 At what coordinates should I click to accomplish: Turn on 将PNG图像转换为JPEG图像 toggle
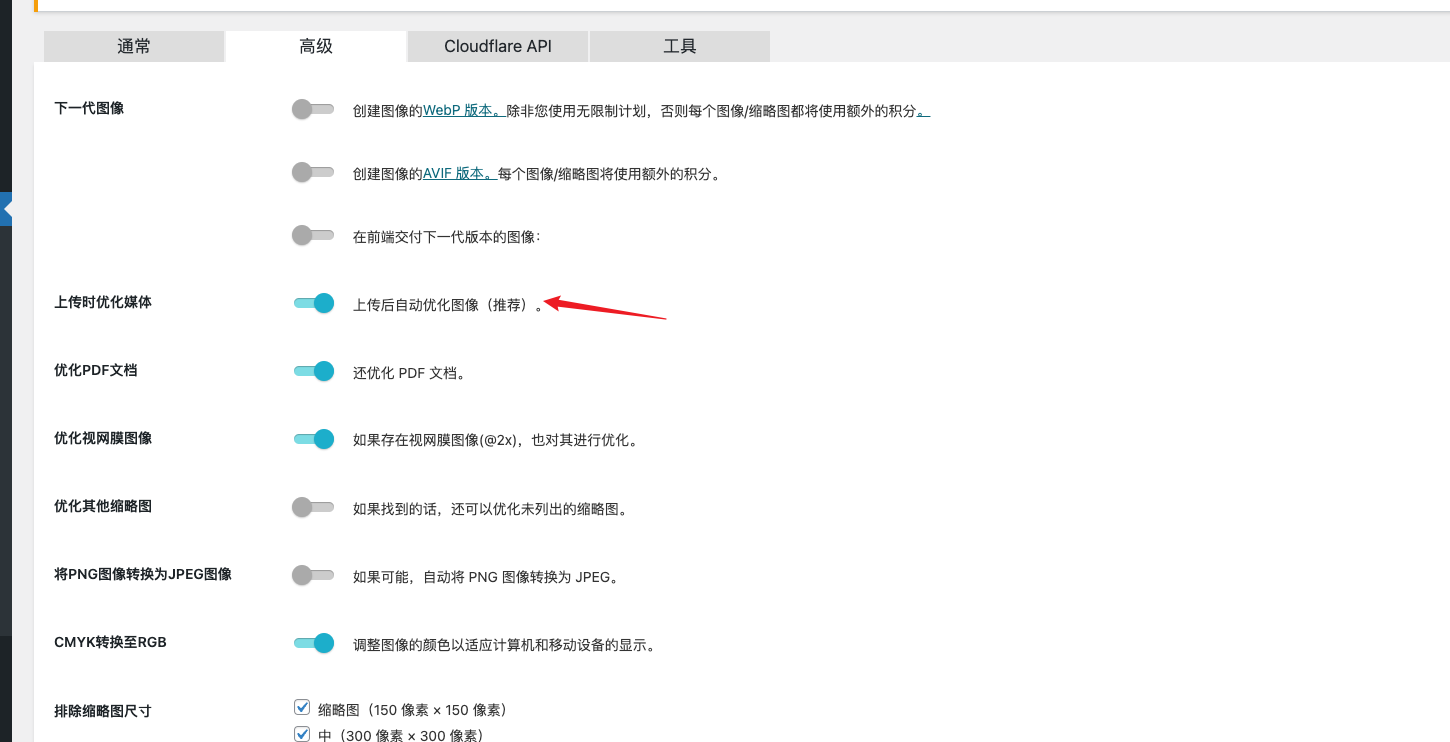313,575
